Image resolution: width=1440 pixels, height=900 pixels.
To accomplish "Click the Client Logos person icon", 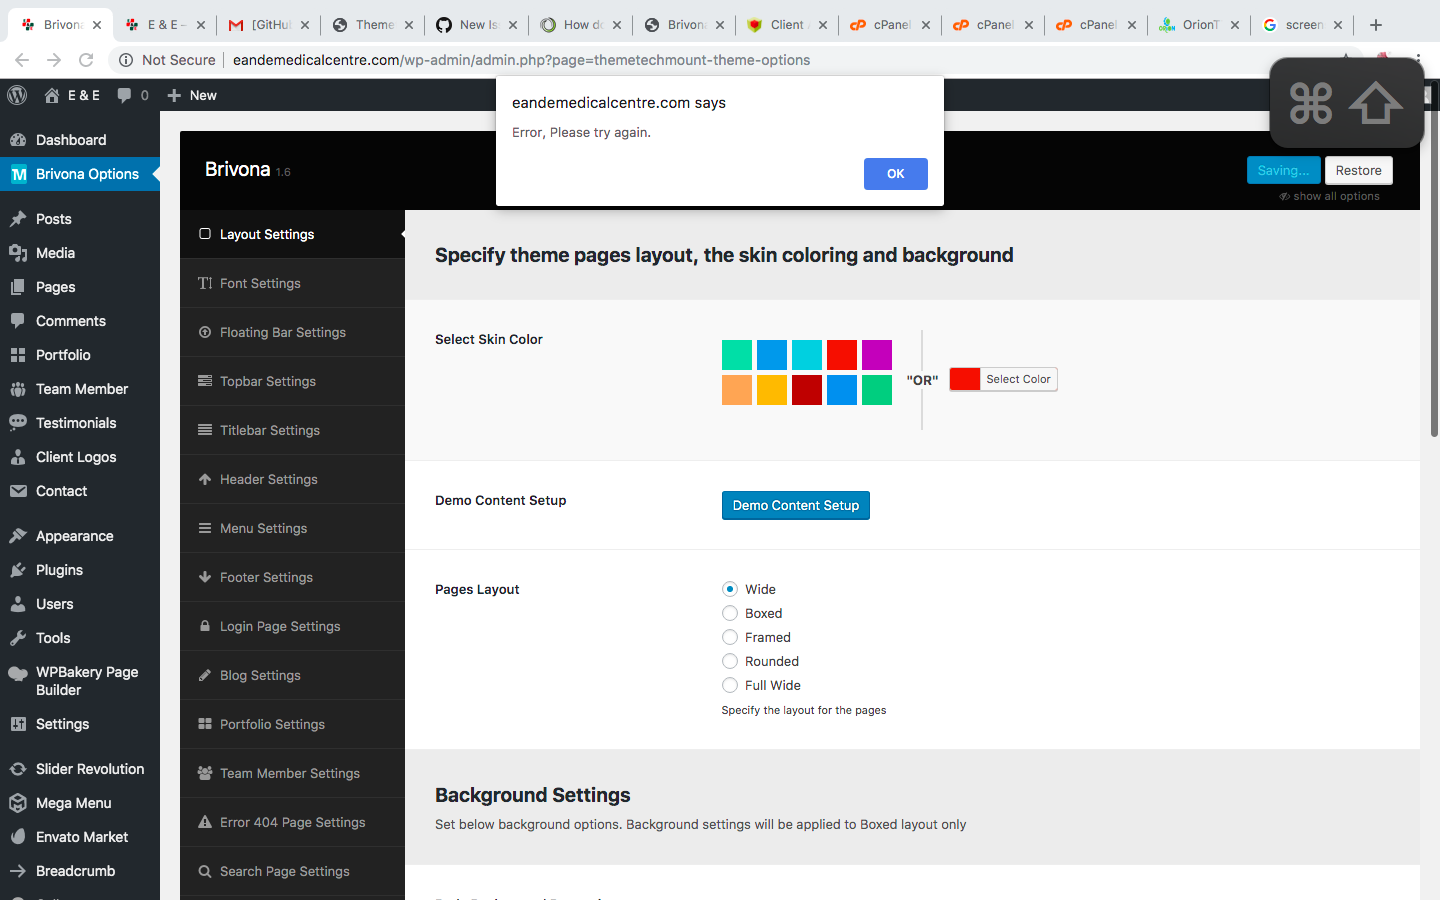I will click(18, 457).
